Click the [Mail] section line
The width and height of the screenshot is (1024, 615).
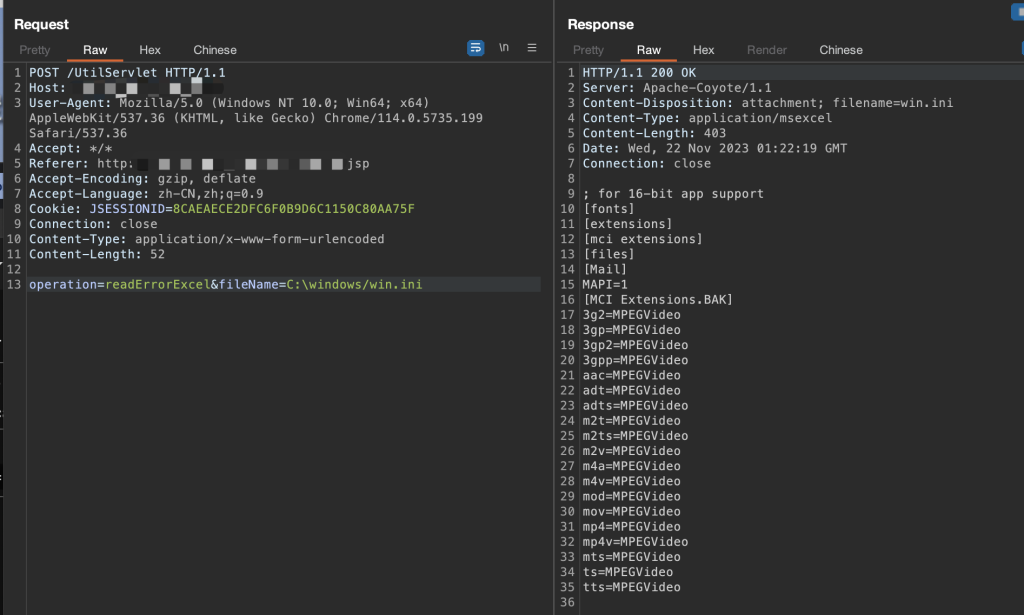point(605,269)
